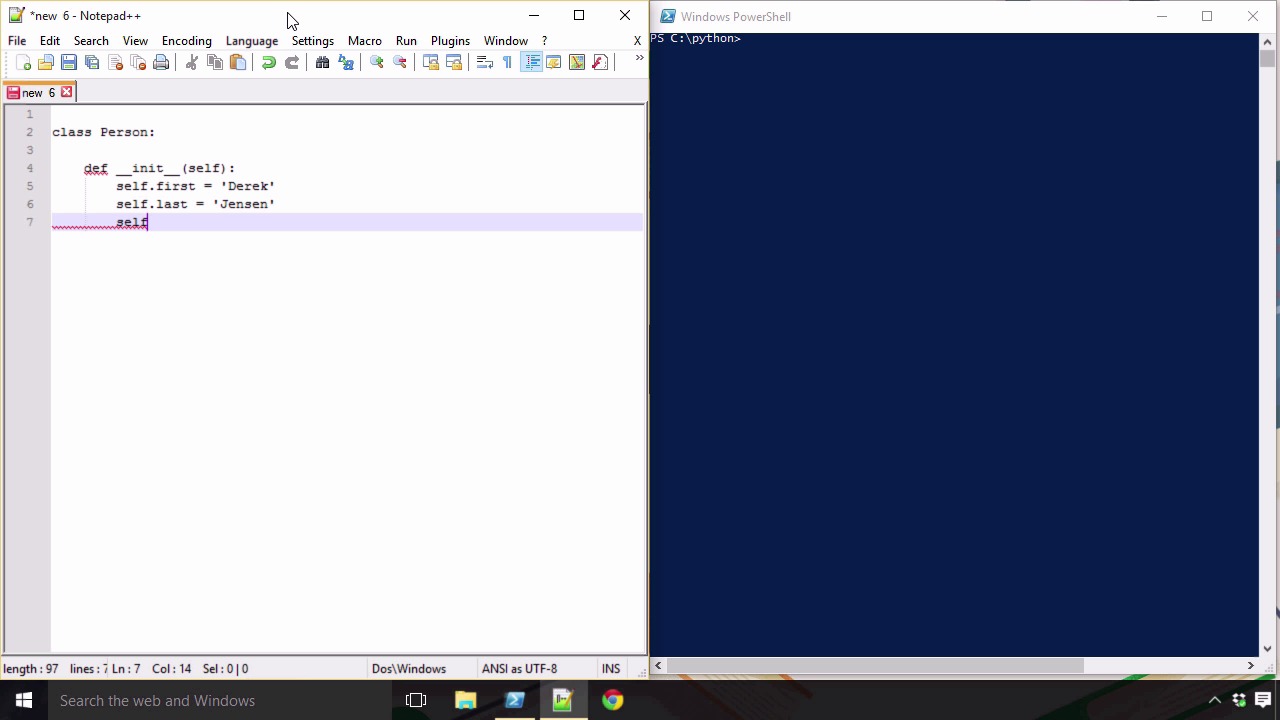Click the Function List toolbar icon
Viewport: 1280px width, 720px height.
click(x=600, y=62)
